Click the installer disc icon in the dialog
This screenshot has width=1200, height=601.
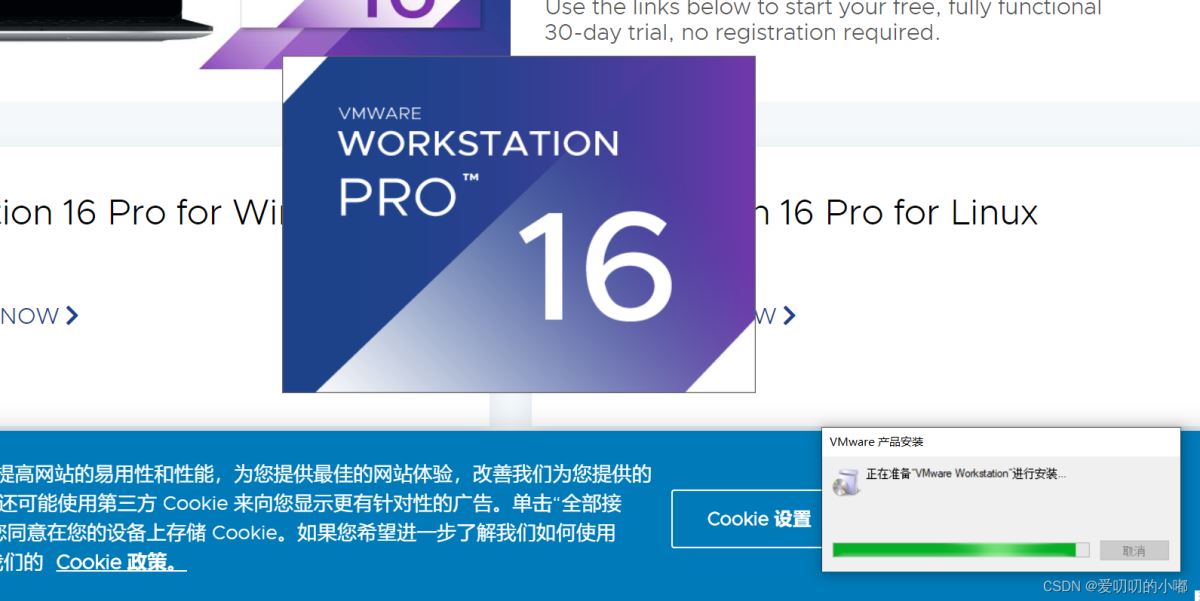tap(846, 482)
